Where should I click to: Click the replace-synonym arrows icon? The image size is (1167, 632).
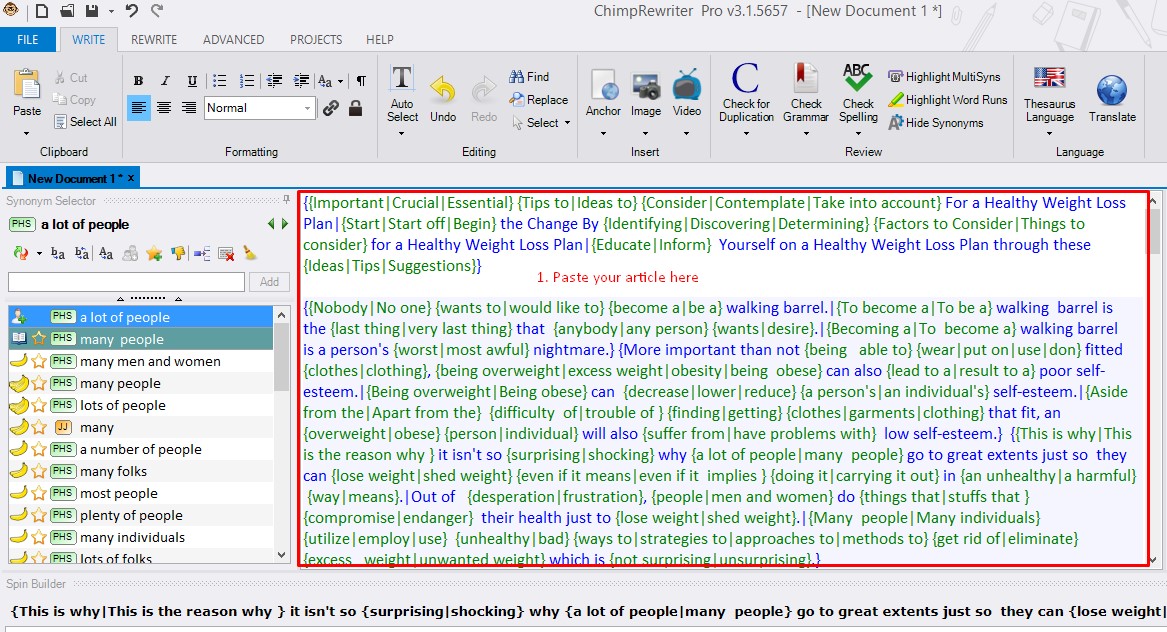(20, 253)
